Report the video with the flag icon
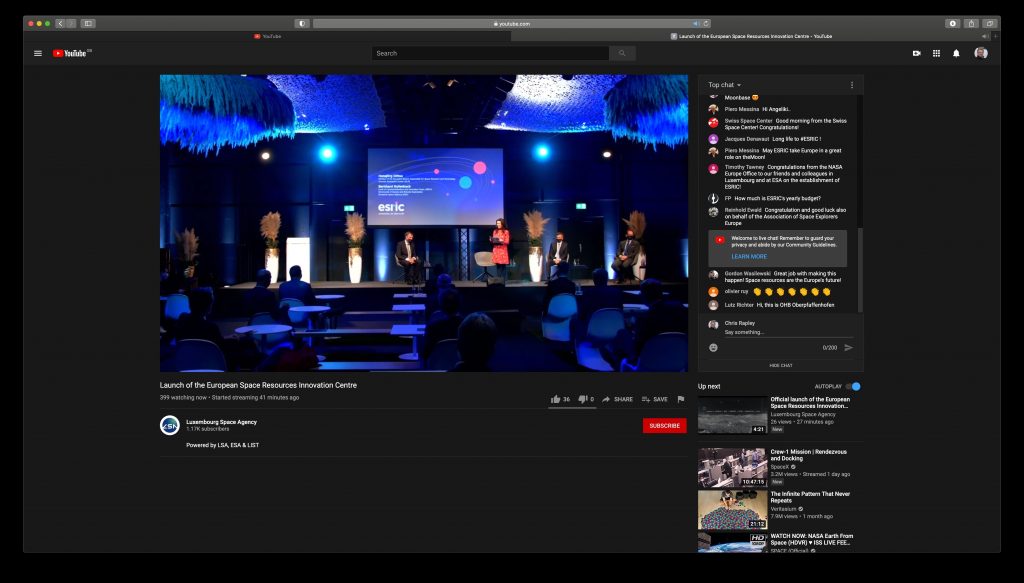1024x583 pixels. point(680,399)
